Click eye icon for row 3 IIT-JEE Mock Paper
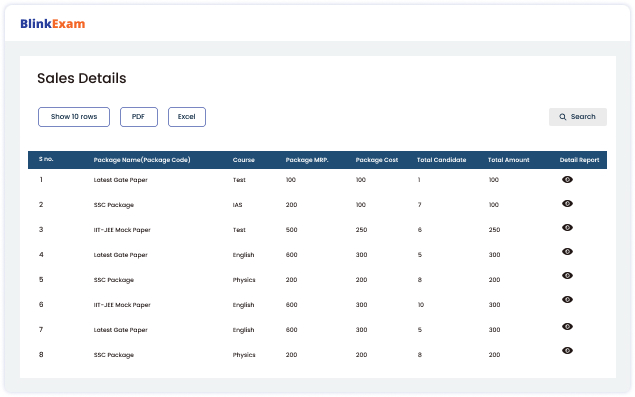Image resolution: width=635 pixels, height=397 pixels. (x=567, y=228)
